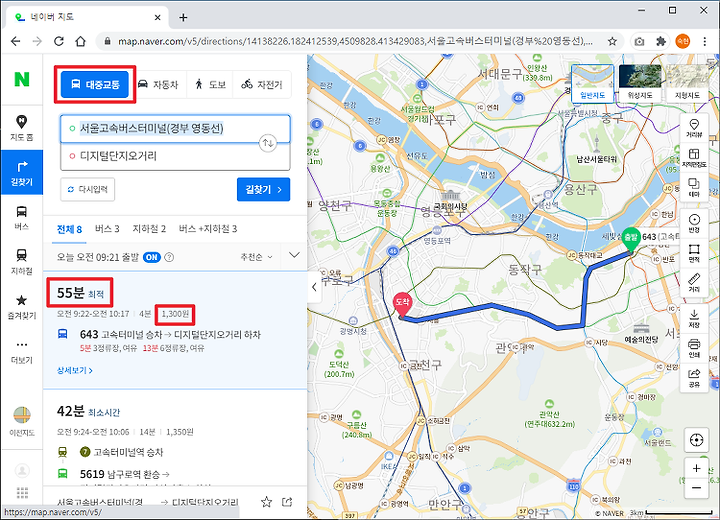Open the browser extensions puzzle icon
The width and height of the screenshot is (720, 520).
pyautogui.click(x=661, y=41)
